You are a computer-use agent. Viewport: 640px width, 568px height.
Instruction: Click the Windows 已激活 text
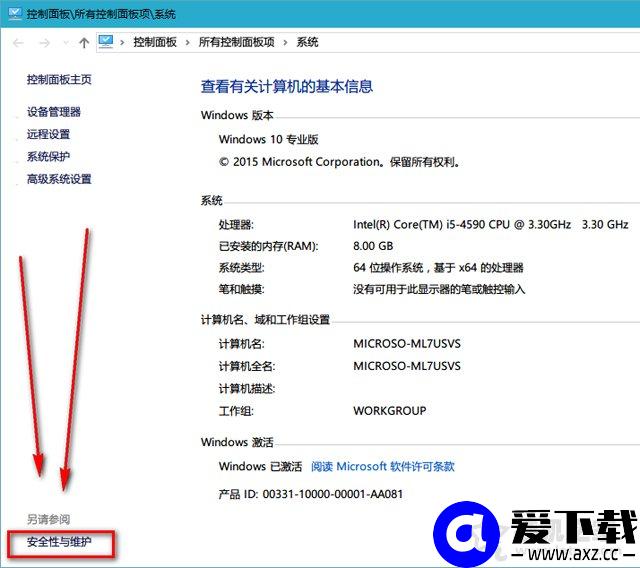tap(260, 466)
